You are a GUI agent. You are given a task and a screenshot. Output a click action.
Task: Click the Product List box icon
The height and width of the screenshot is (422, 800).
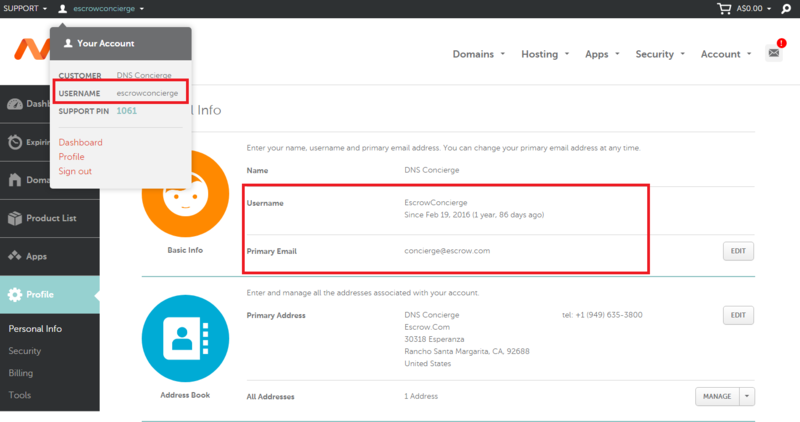point(16,218)
